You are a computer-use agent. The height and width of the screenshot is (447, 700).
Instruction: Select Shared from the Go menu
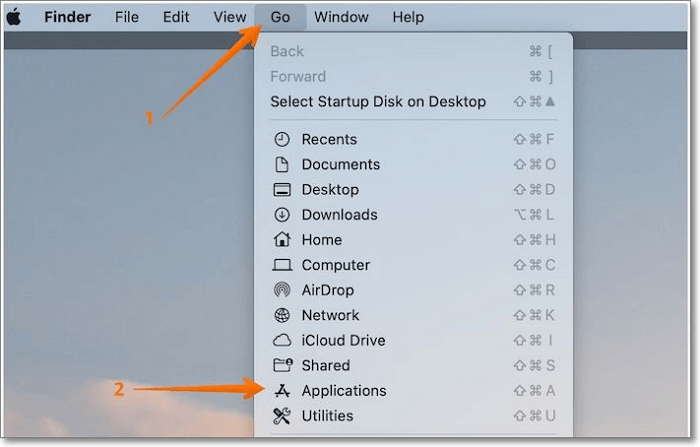pyautogui.click(x=326, y=365)
